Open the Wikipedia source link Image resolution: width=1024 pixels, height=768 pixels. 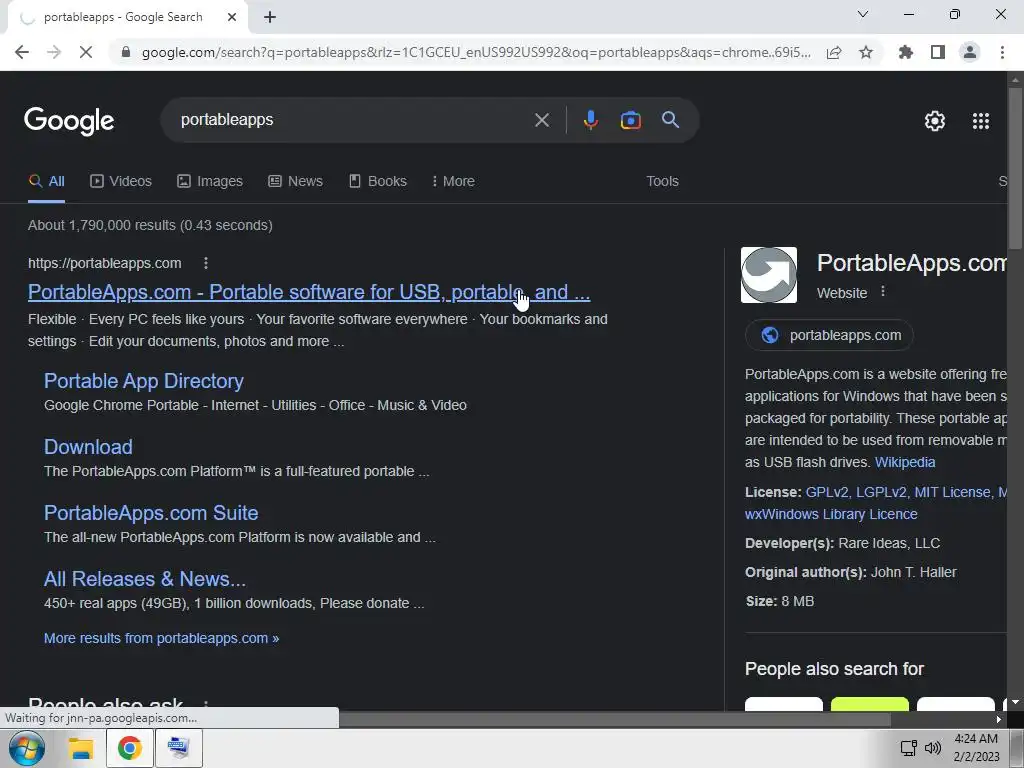pyautogui.click(x=905, y=462)
